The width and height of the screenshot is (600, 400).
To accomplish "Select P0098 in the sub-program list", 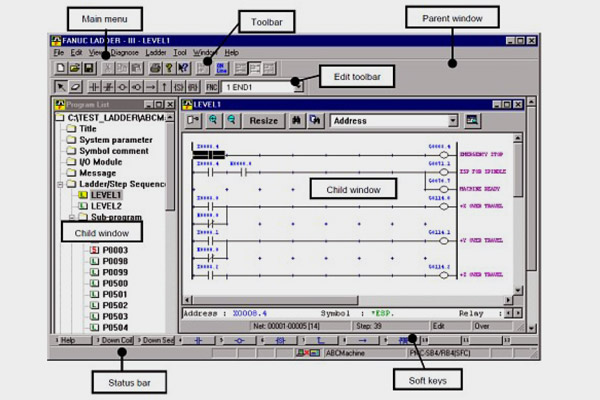I will point(115,261).
